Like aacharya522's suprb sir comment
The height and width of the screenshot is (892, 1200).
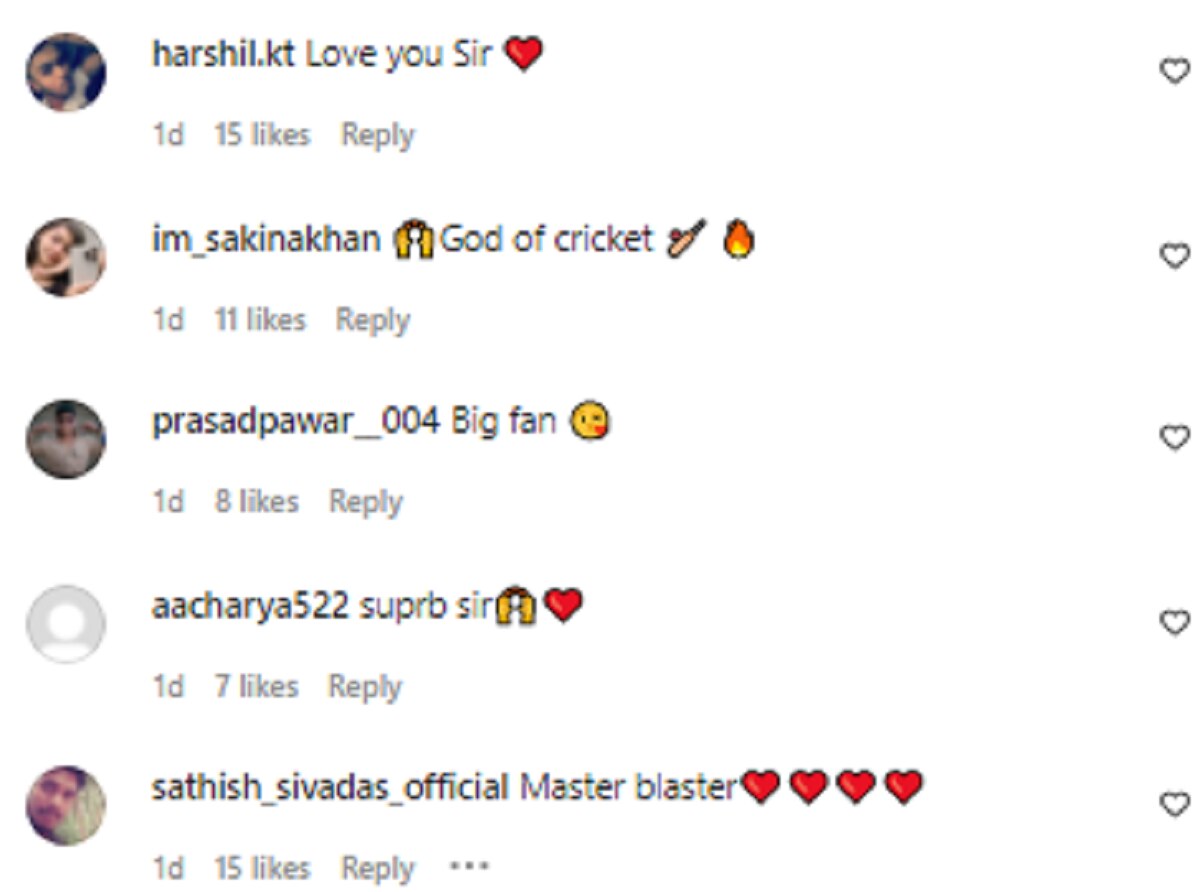1172,622
